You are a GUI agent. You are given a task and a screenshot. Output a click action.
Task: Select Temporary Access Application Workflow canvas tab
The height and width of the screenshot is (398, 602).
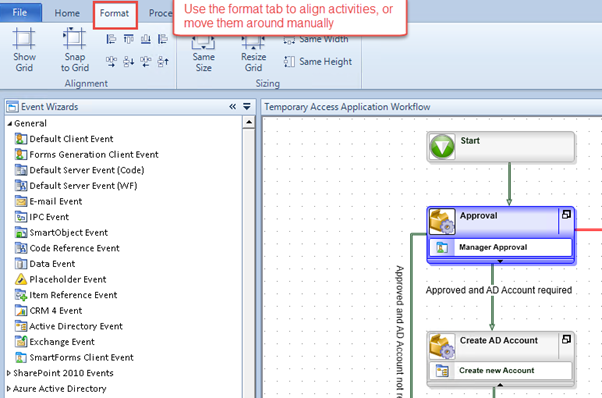(x=347, y=107)
